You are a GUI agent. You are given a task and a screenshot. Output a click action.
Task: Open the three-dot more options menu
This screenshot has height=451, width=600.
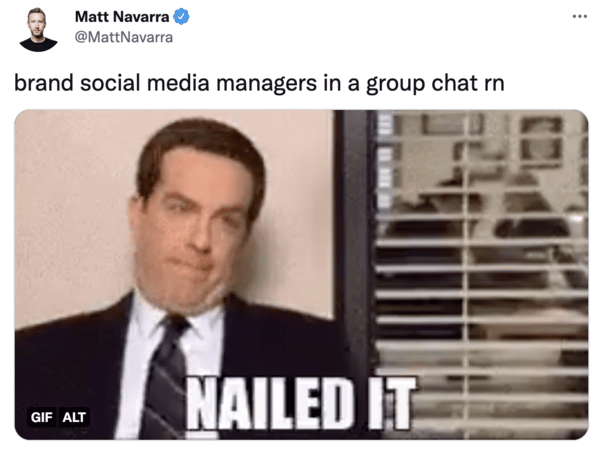(579, 16)
